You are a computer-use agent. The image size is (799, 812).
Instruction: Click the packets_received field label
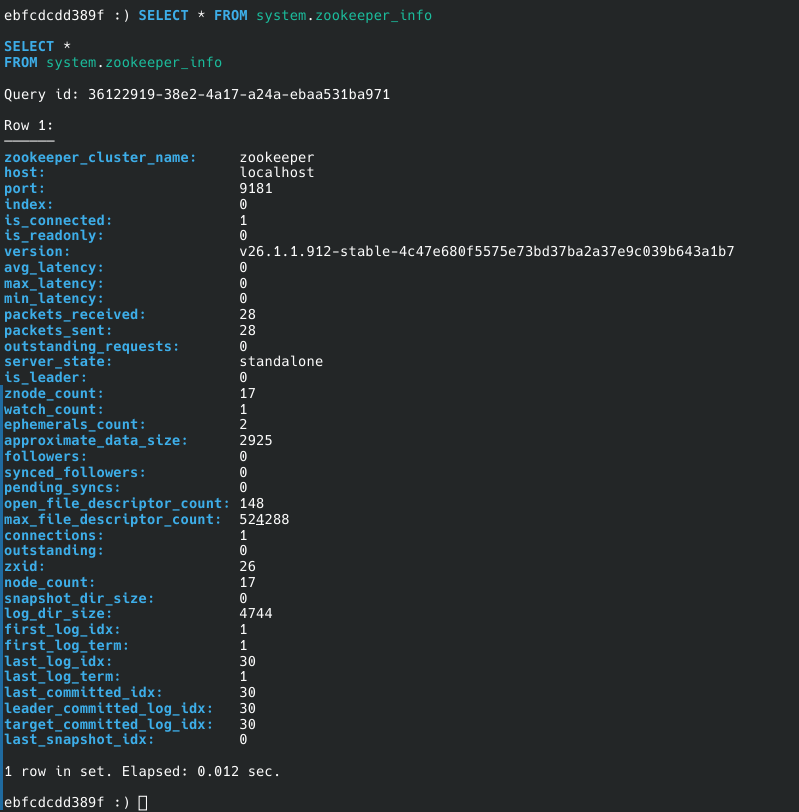pyautogui.click(x=75, y=314)
